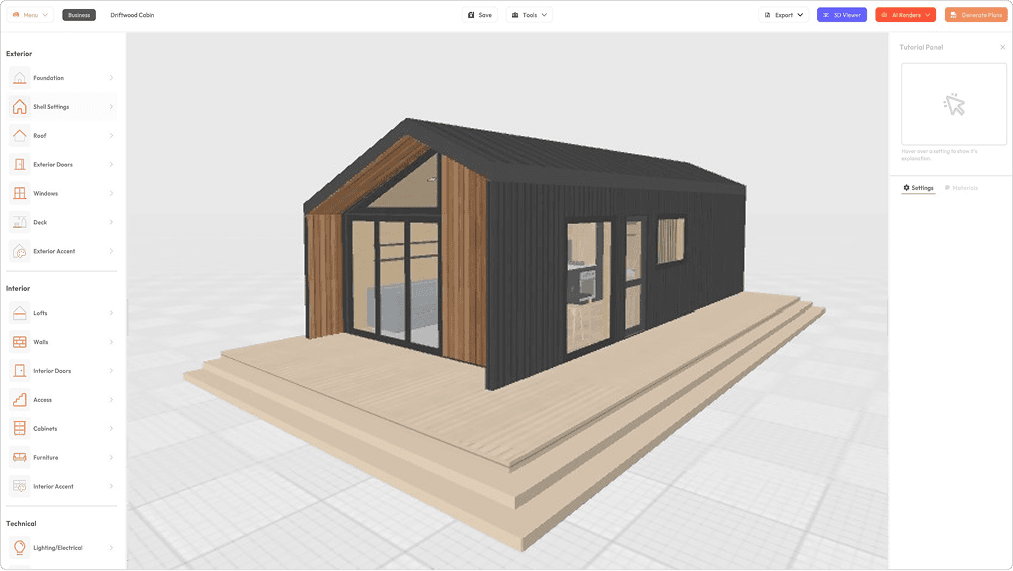Open the AI Renders dropdown
Viewport: 1013px width, 571px height.
click(905, 15)
